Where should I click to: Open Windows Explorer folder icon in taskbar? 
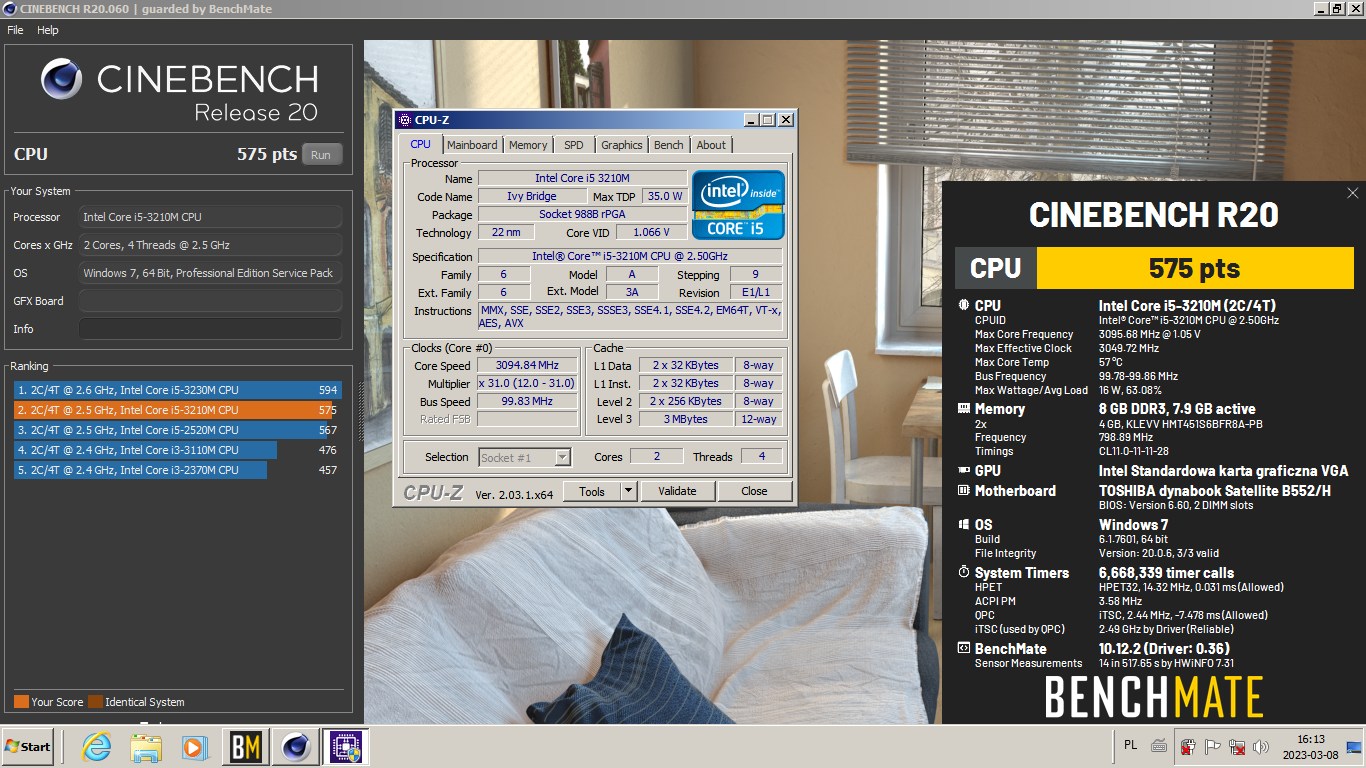(146, 746)
